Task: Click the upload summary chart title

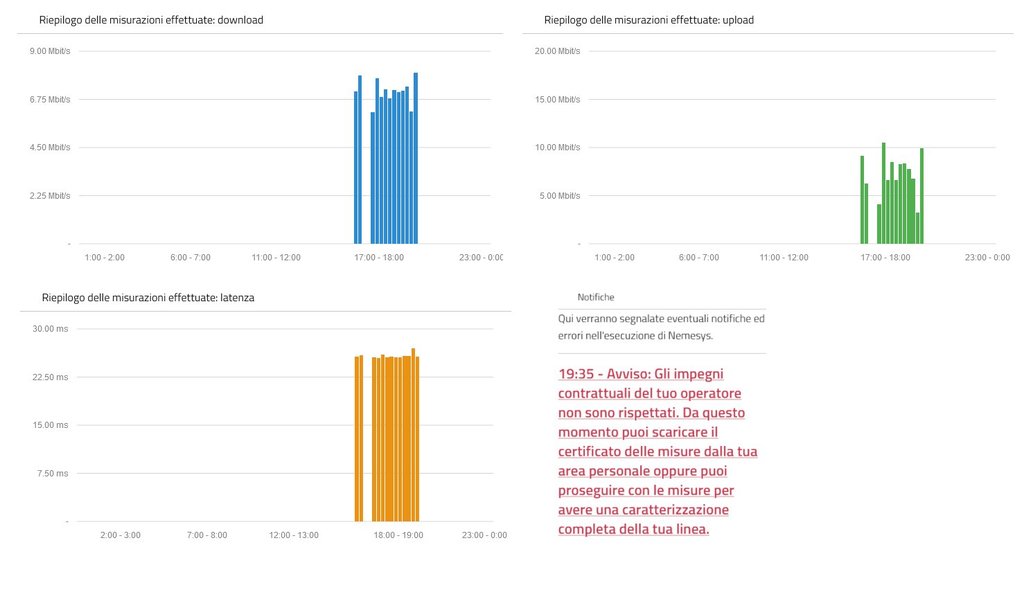Action: click(x=649, y=20)
